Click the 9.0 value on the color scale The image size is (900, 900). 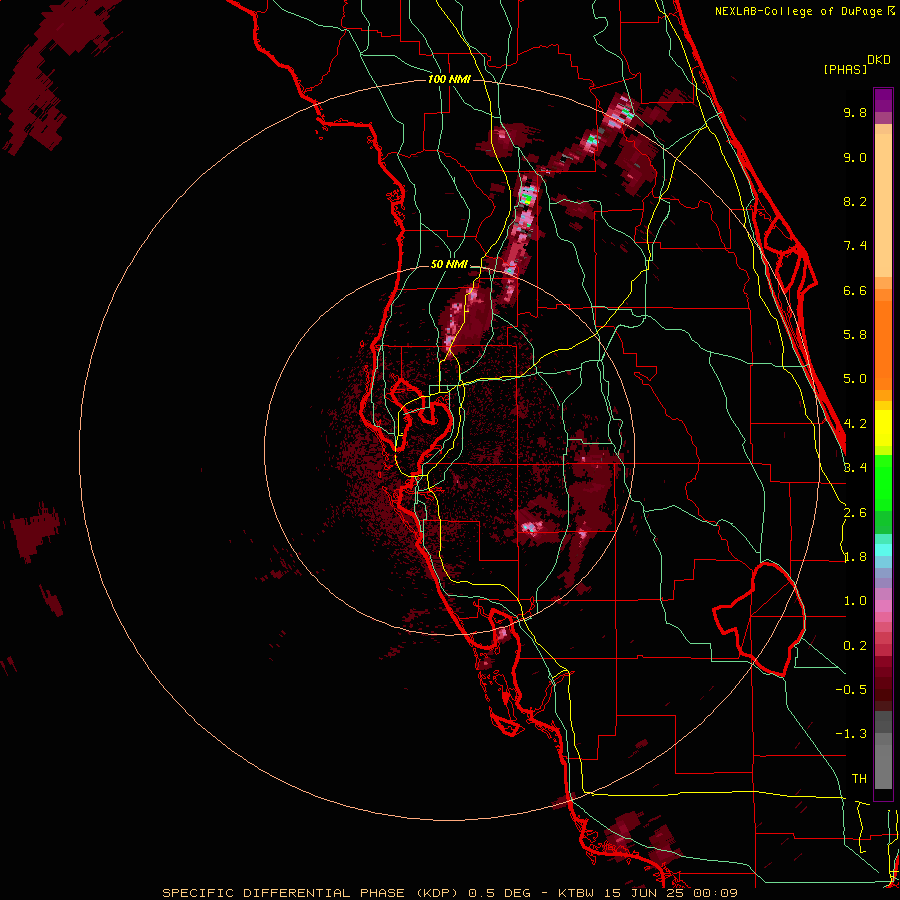click(855, 157)
